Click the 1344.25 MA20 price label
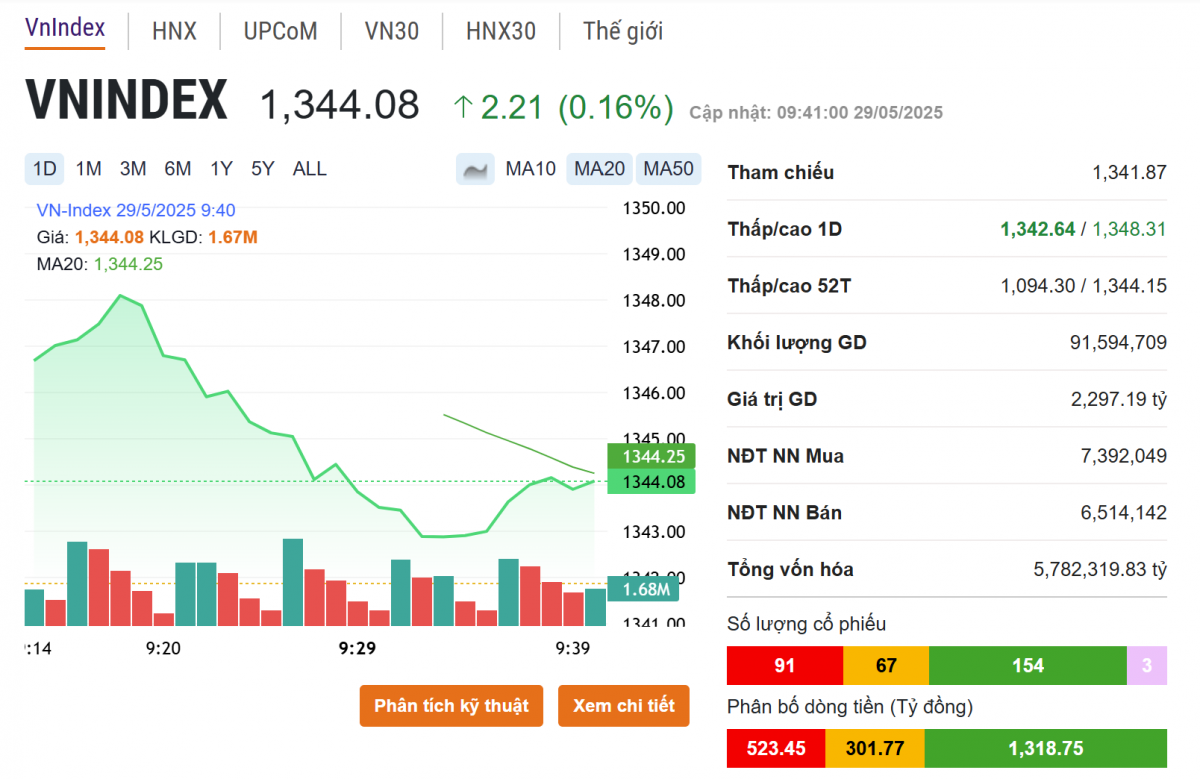The height and width of the screenshot is (779, 1200). pyautogui.click(x=652, y=456)
